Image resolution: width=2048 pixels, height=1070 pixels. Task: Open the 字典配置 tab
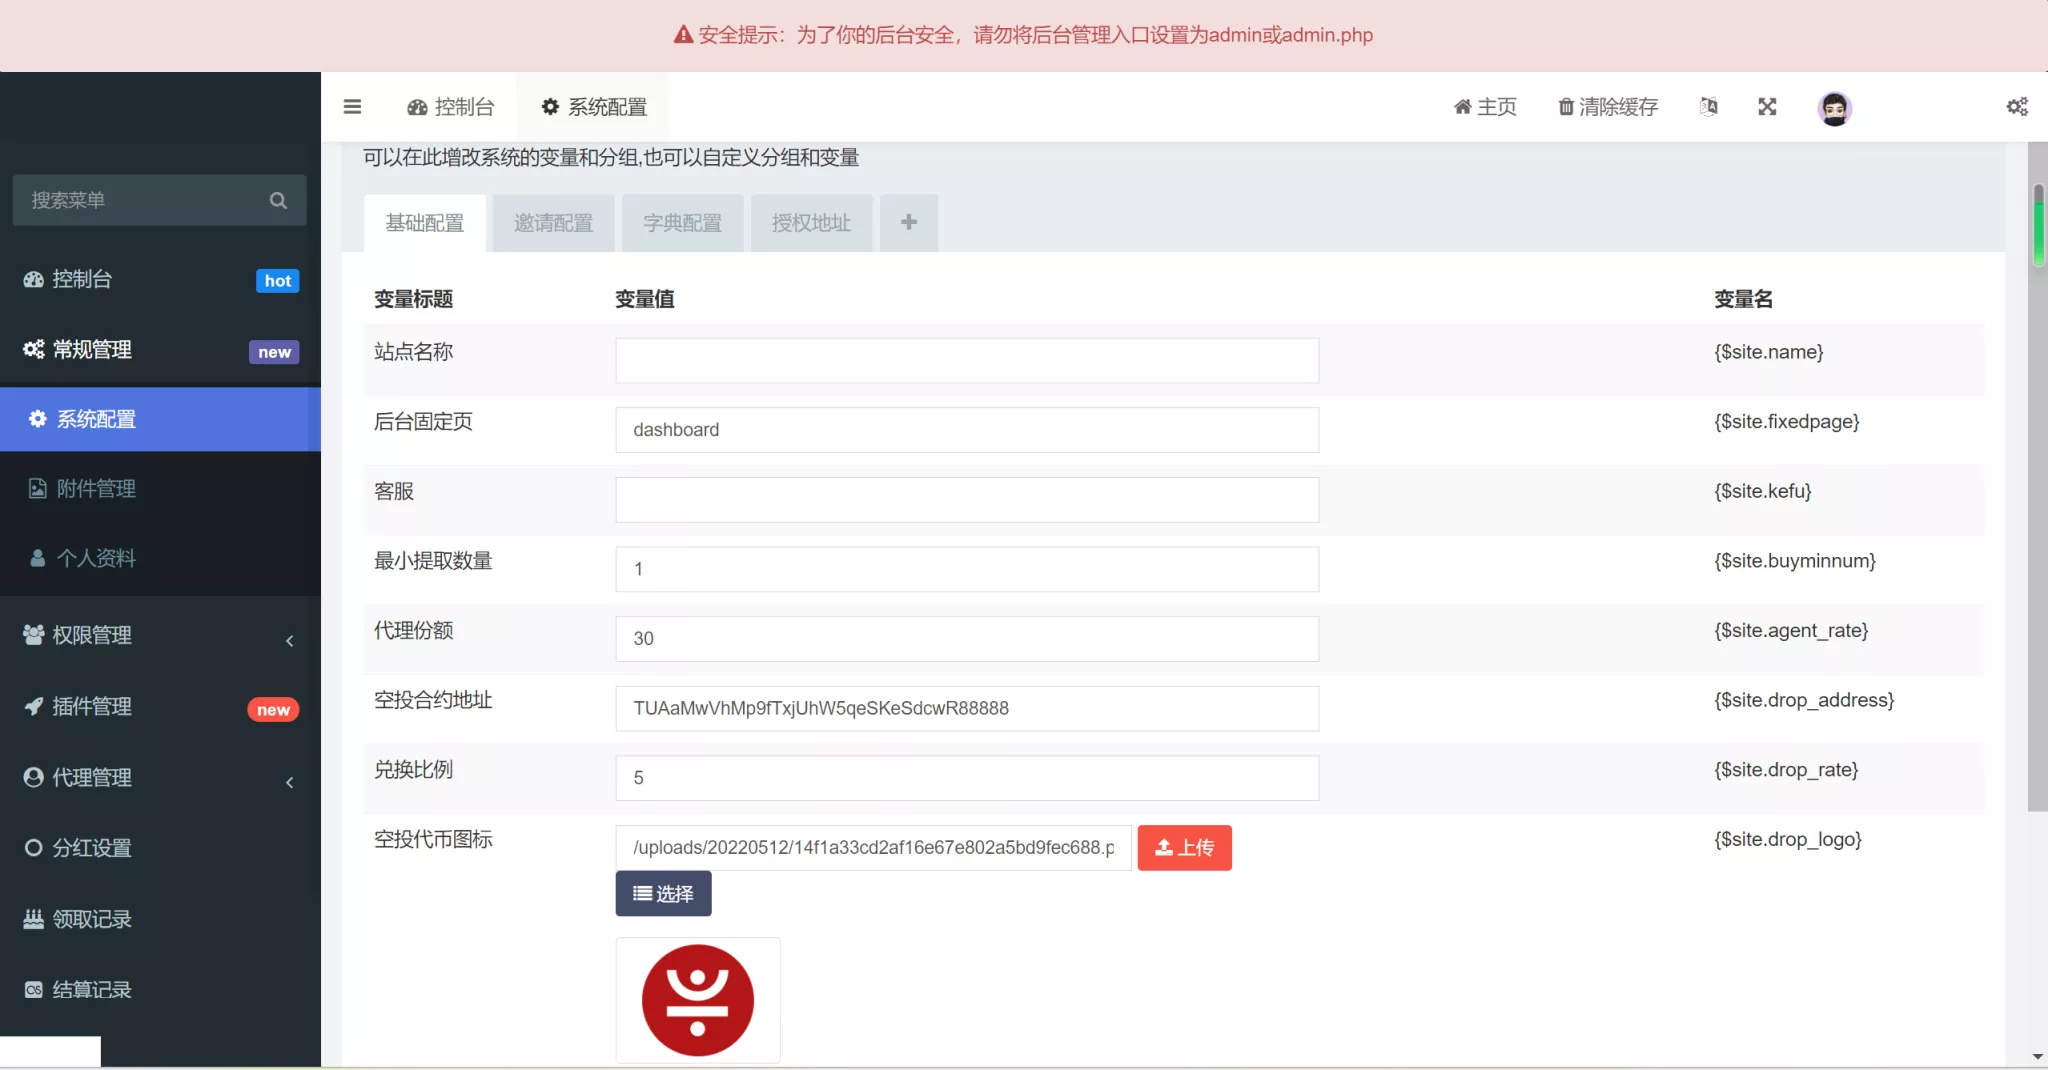click(682, 223)
